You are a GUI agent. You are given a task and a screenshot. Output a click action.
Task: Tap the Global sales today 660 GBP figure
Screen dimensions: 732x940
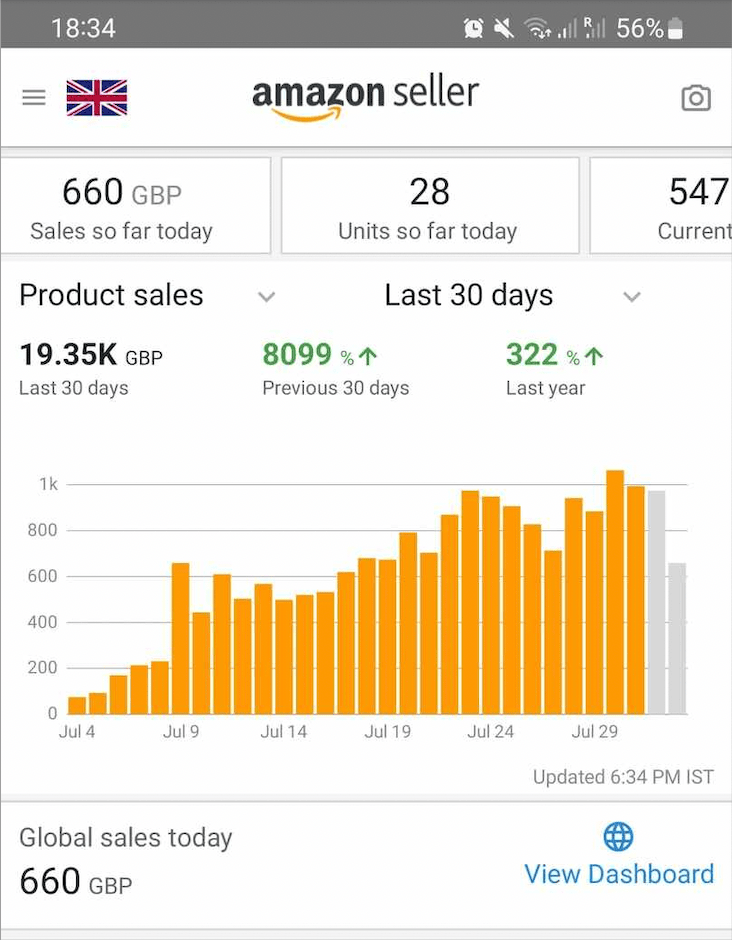click(76, 881)
